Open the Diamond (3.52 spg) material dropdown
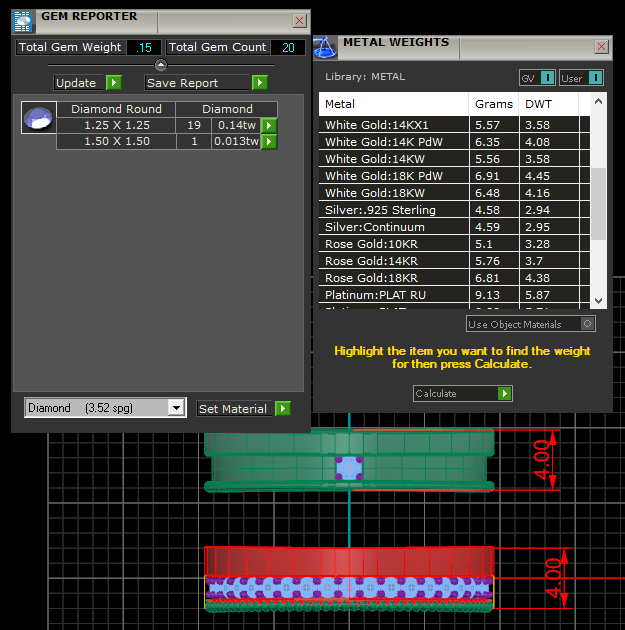 click(176, 408)
